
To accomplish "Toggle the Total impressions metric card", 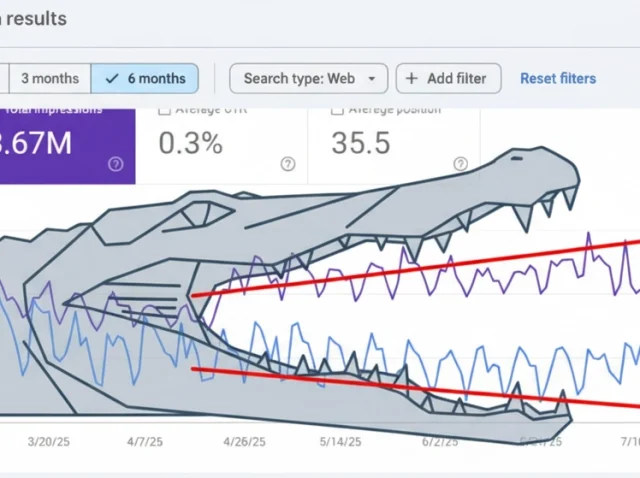I will click(x=60, y=142).
